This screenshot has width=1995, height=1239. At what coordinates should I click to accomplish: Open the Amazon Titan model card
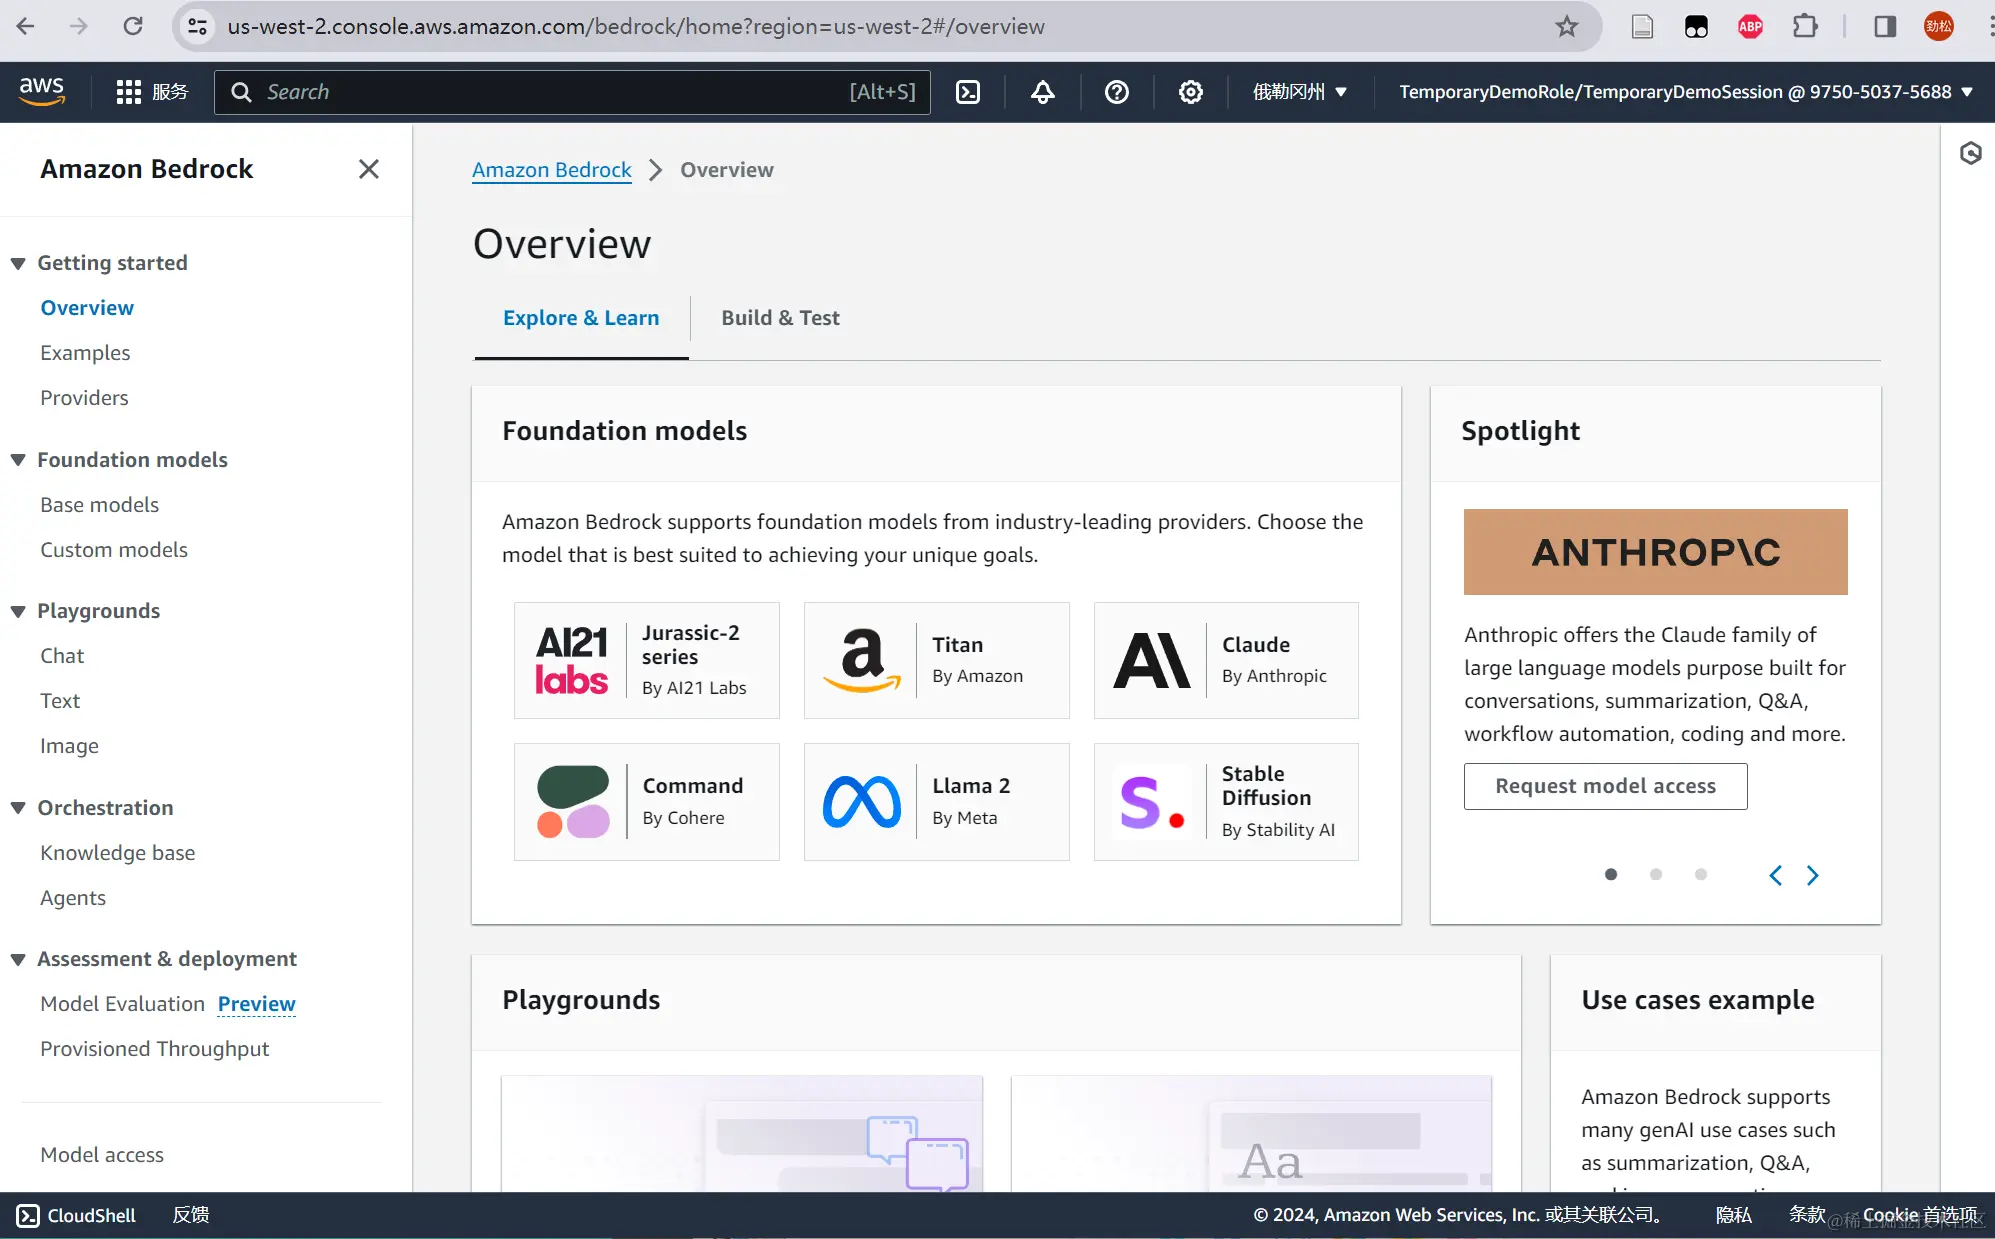(936, 660)
